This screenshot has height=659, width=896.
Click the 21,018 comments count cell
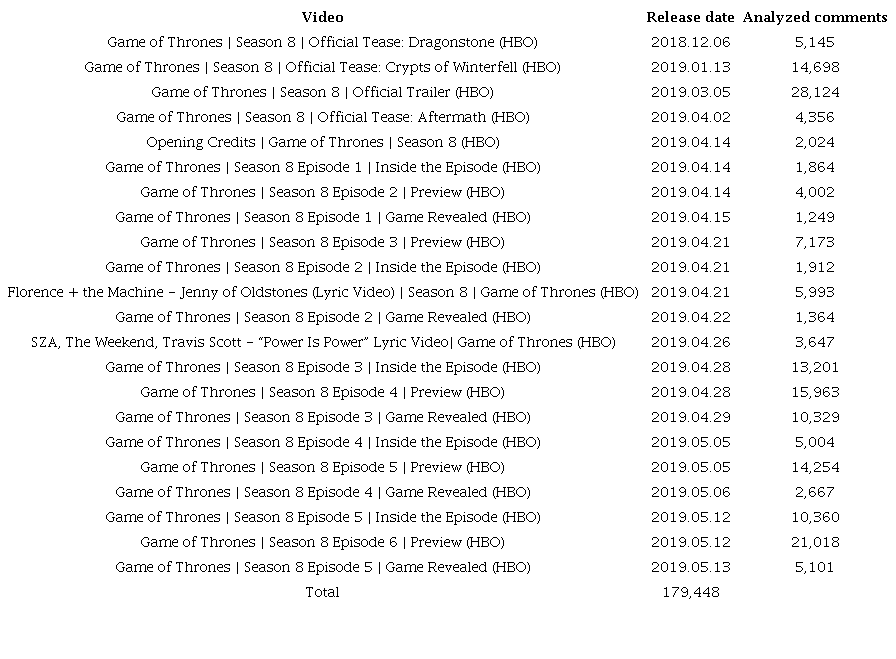(811, 542)
